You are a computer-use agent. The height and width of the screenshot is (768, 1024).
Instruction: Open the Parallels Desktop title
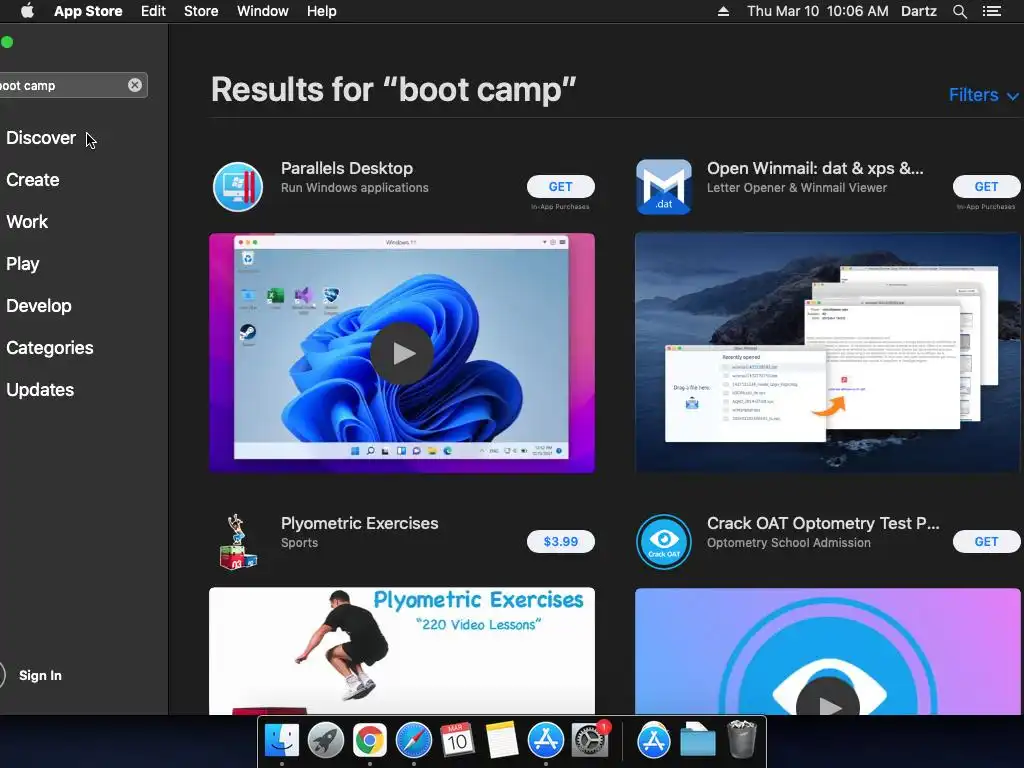(x=347, y=168)
